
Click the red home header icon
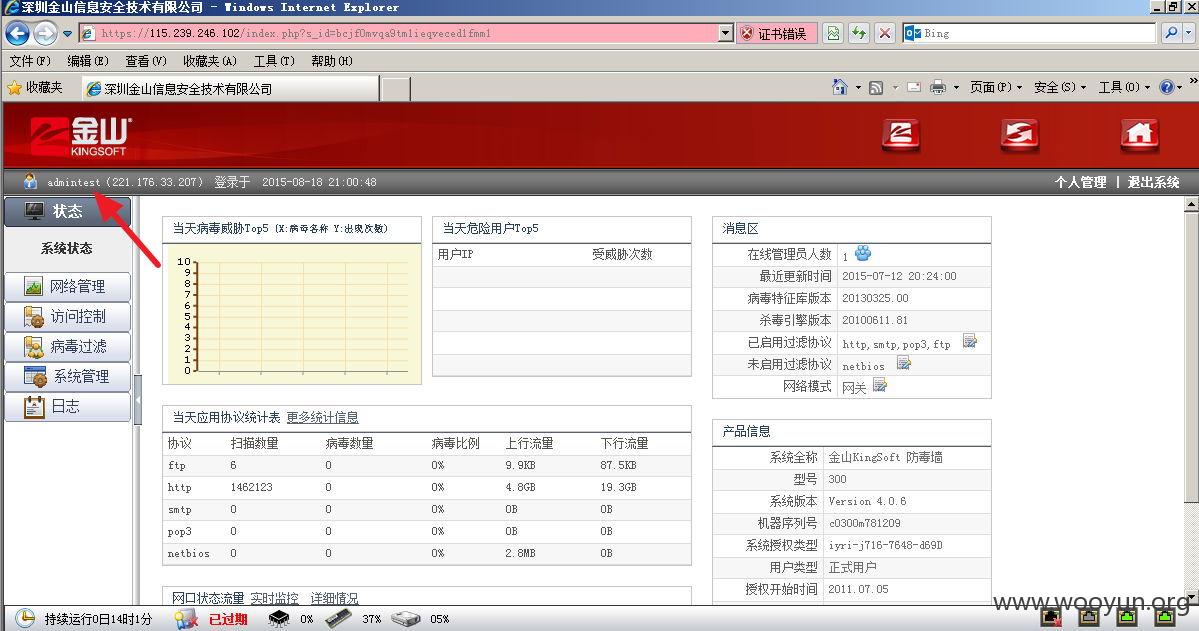(x=1139, y=135)
